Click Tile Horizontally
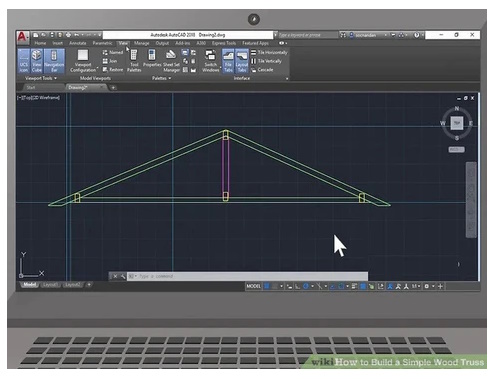Image resolution: width=495 pixels, height=379 pixels. 269,52
